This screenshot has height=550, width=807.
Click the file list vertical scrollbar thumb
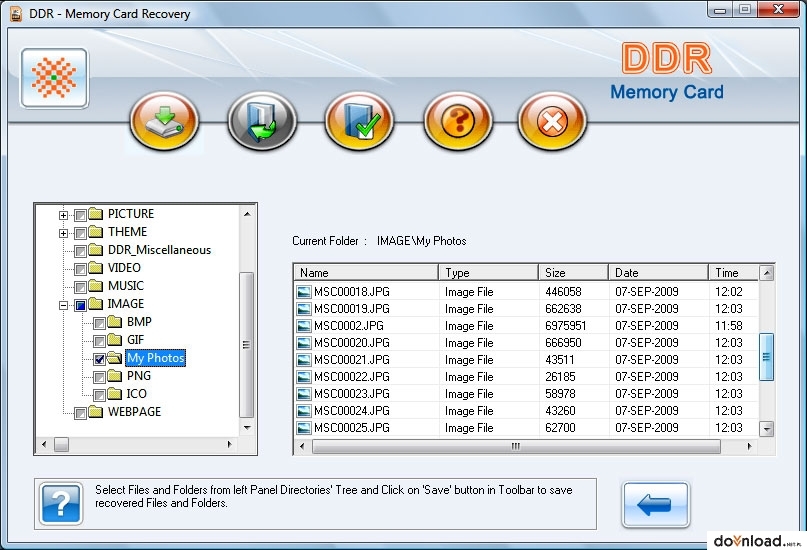pyautogui.click(x=766, y=357)
